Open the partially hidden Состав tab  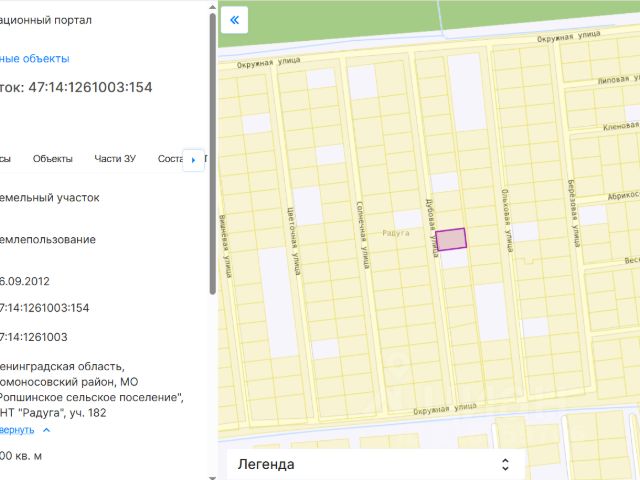pyautogui.click(x=170, y=159)
